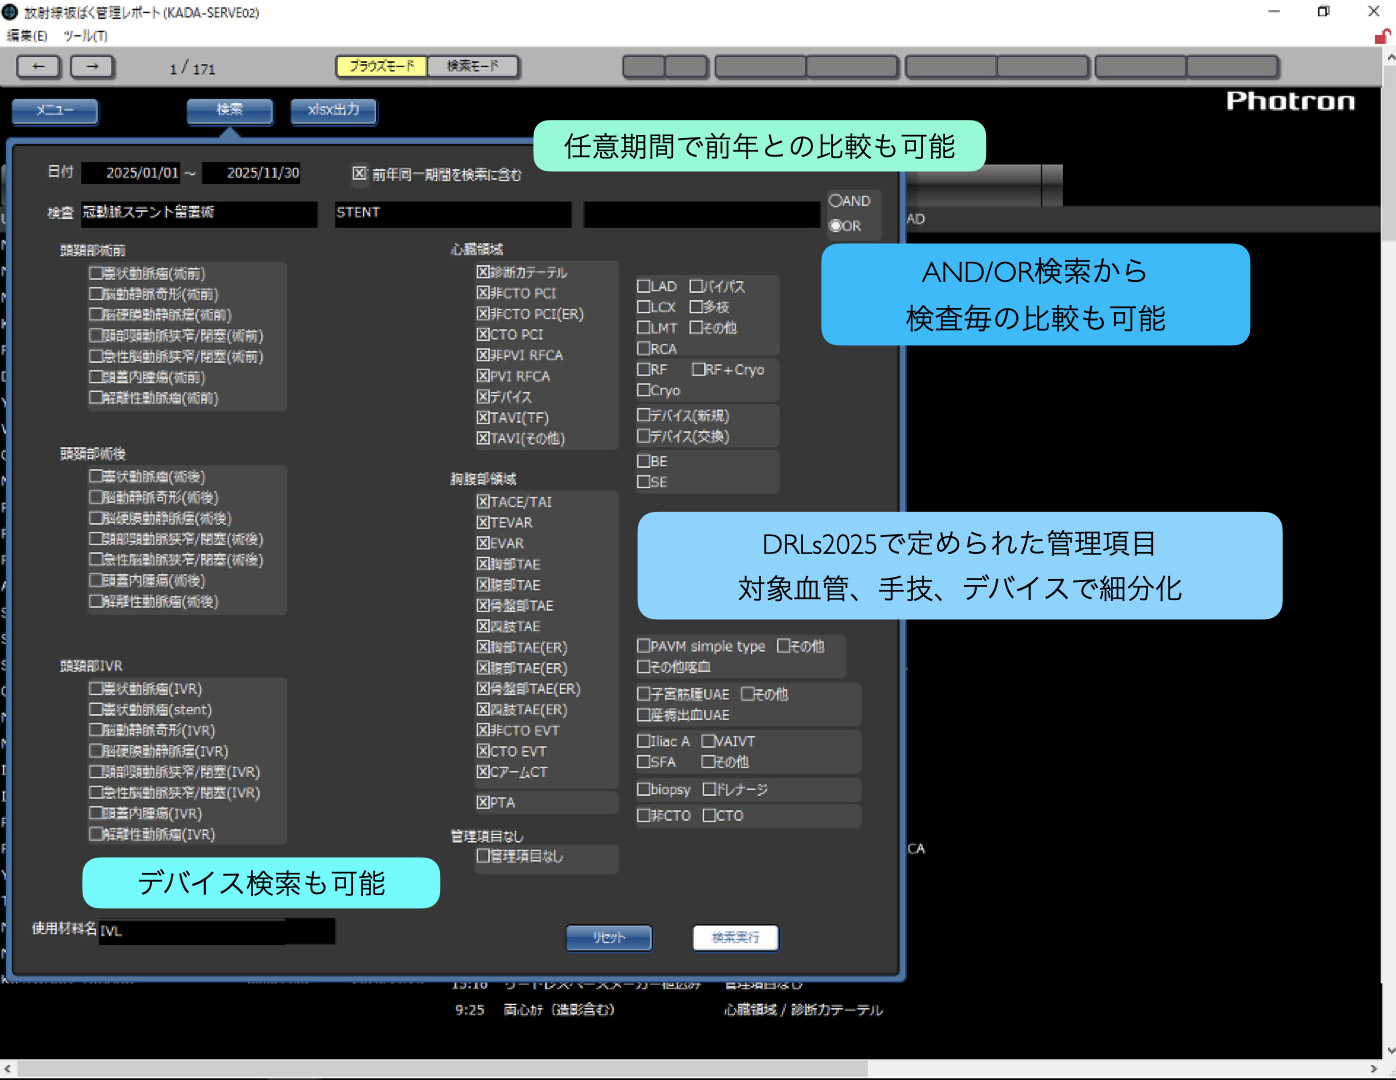This screenshot has width=1396, height=1080.
Task: Uncheck PVI RFCA checkbox
Action: pyautogui.click(x=483, y=376)
